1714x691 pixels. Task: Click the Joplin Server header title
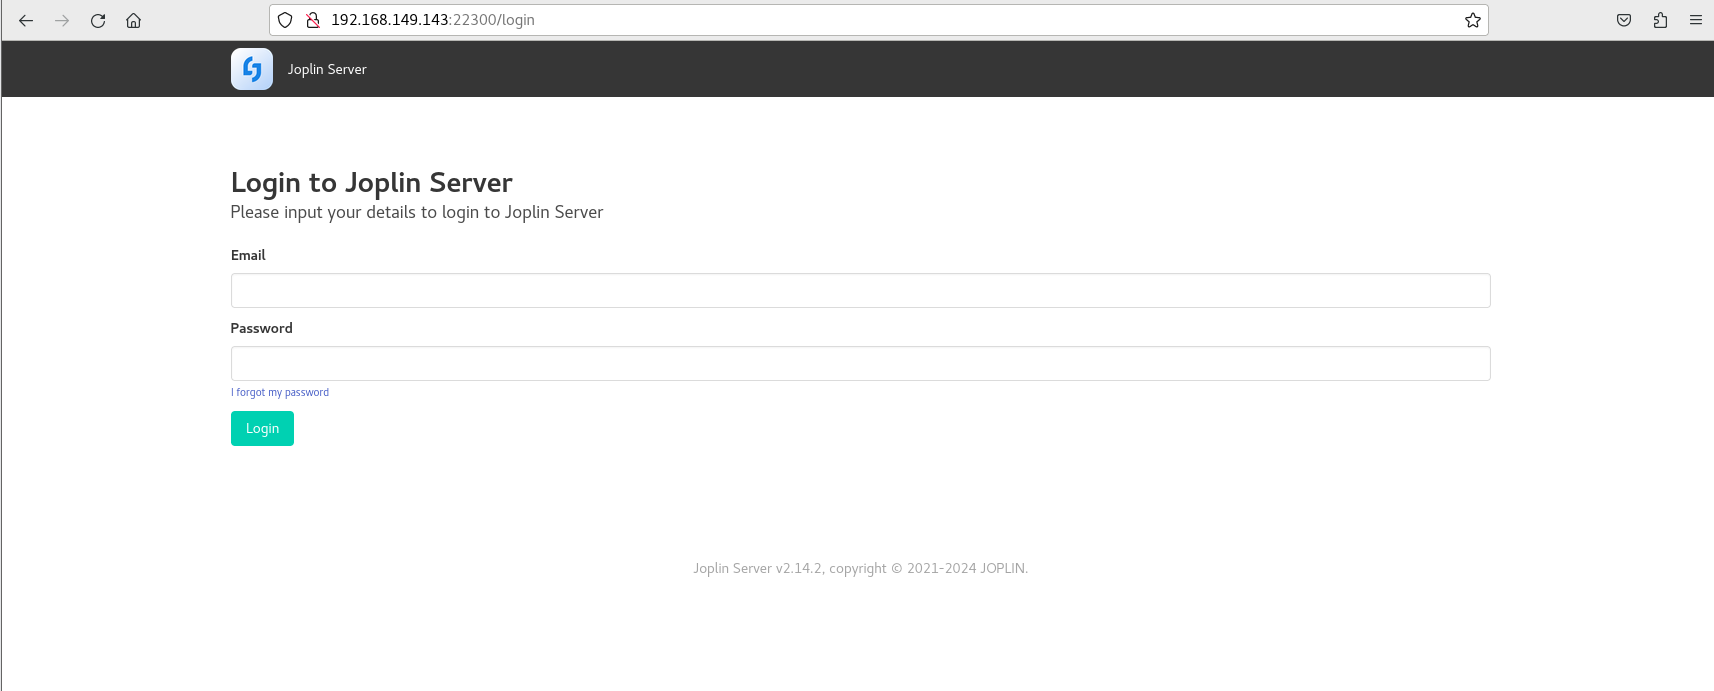tap(327, 69)
